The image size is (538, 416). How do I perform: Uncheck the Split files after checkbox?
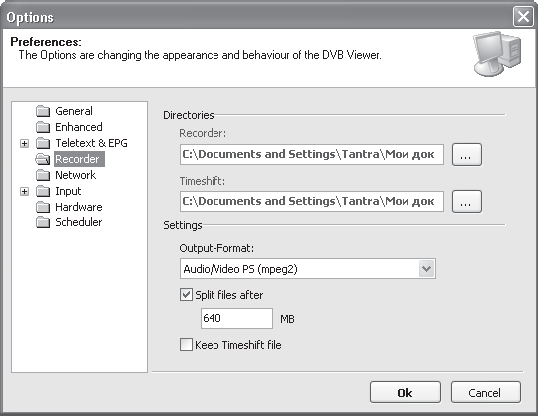186,295
